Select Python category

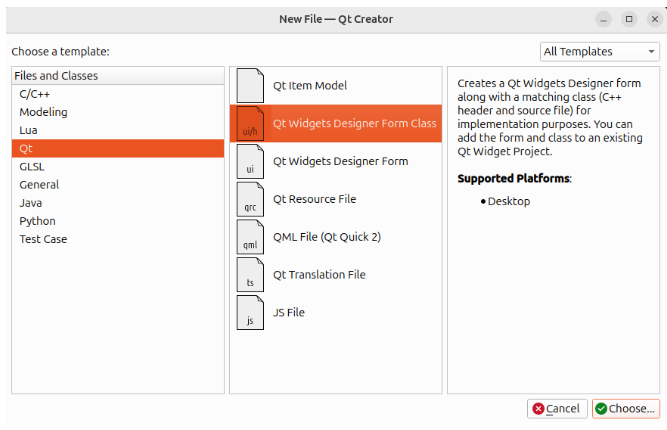coord(118,221)
